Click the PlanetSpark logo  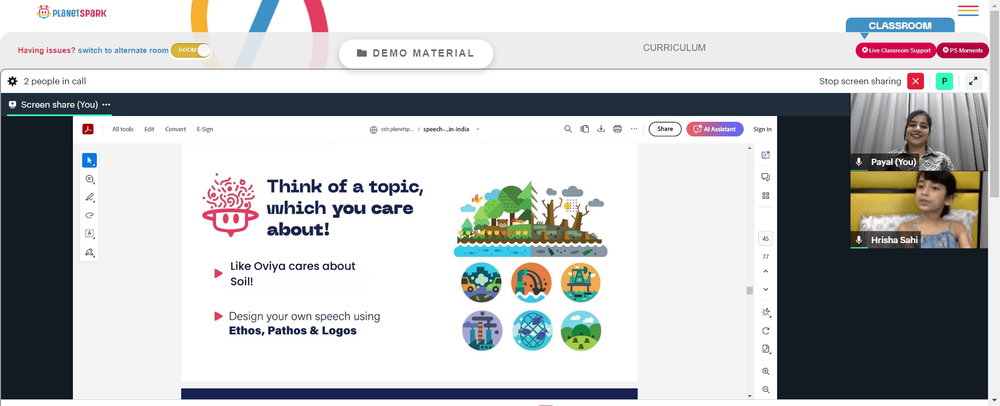pos(71,12)
